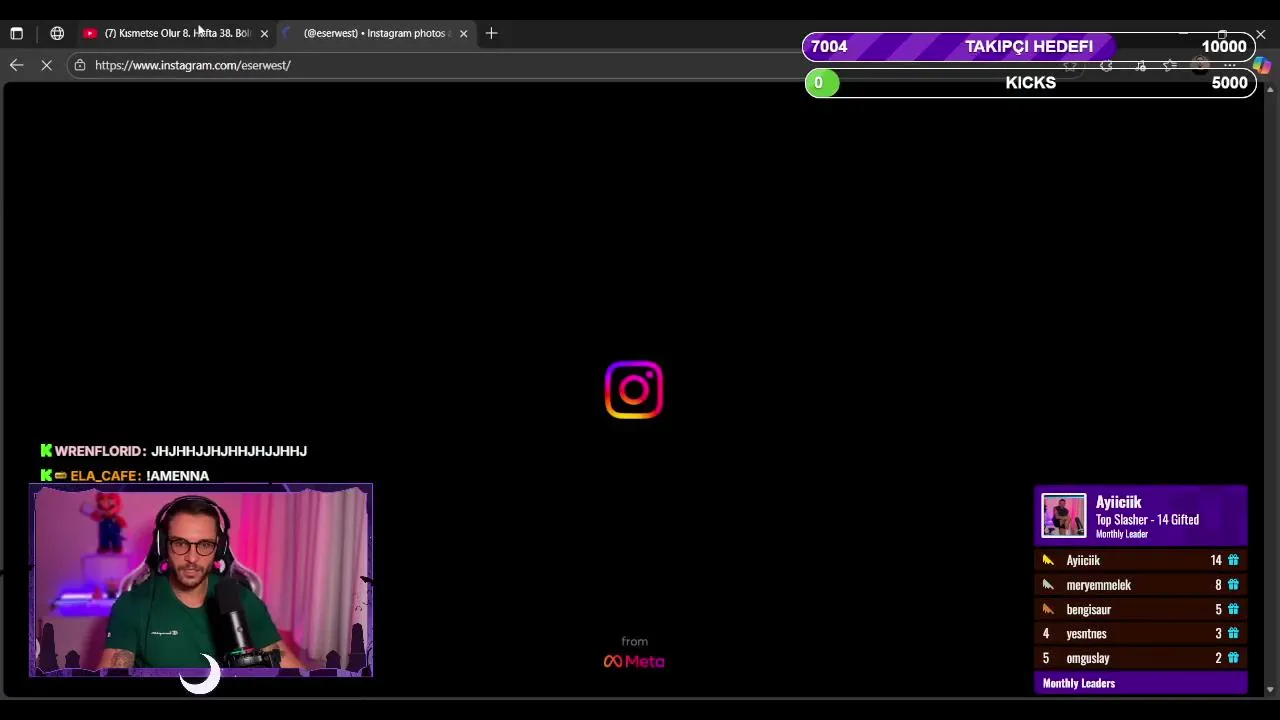The width and height of the screenshot is (1280, 720).
Task: Click the Instagram logo in the page center
Action: click(634, 390)
